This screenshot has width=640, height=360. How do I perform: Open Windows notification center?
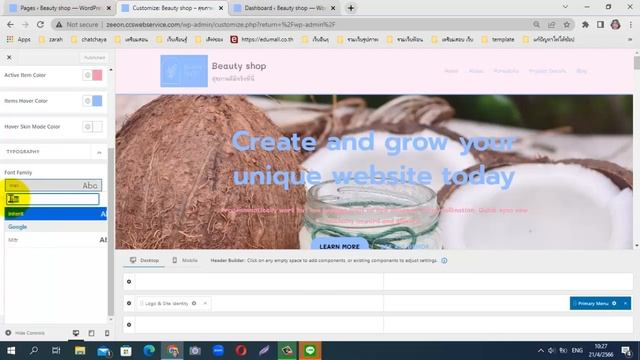click(626, 351)
